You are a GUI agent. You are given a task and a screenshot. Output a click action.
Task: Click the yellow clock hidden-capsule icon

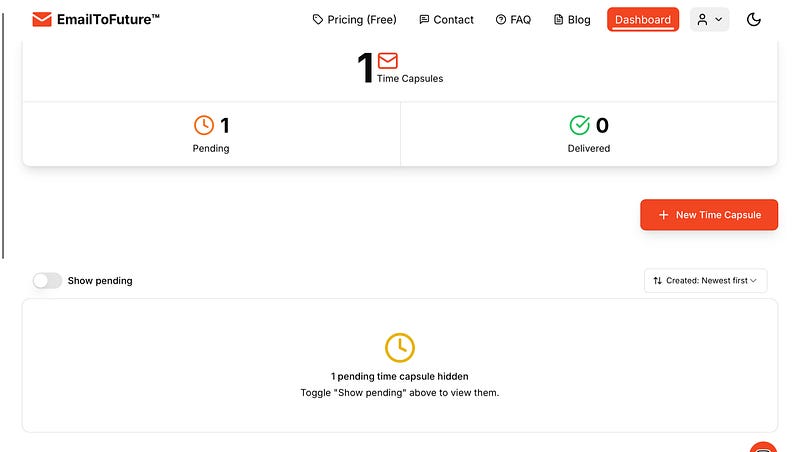(399, 347)
